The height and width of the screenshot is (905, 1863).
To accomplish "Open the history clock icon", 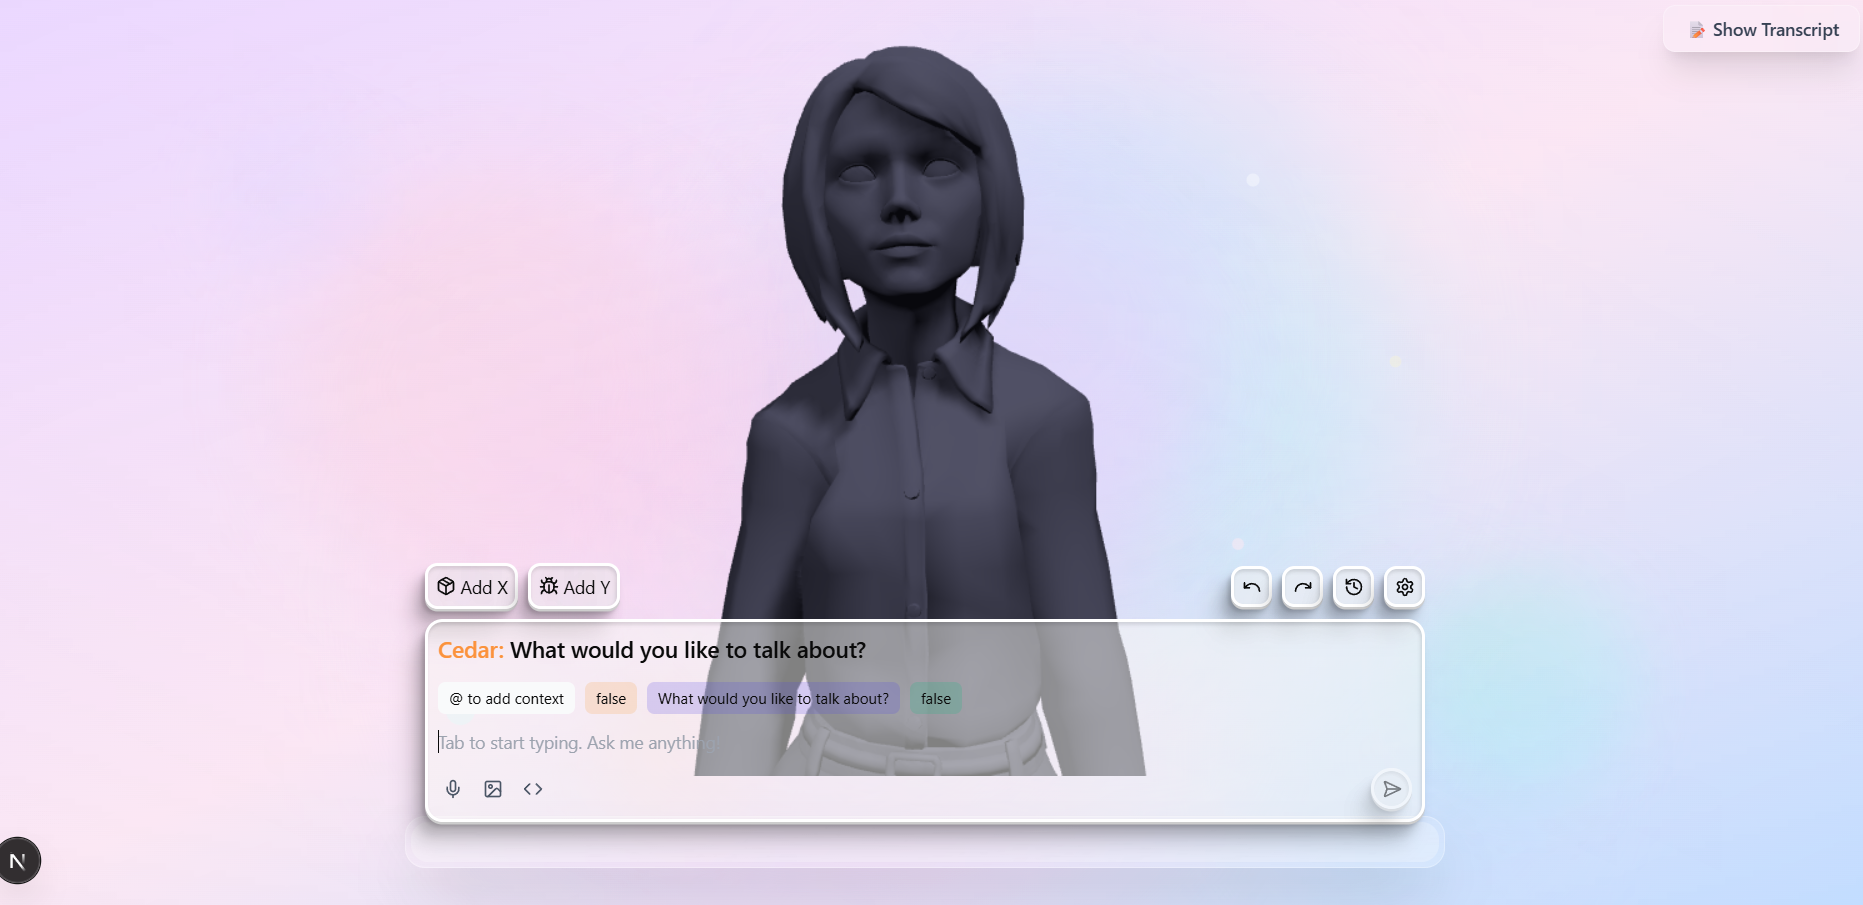I will pyautogui.click(x=1353, y=587).
